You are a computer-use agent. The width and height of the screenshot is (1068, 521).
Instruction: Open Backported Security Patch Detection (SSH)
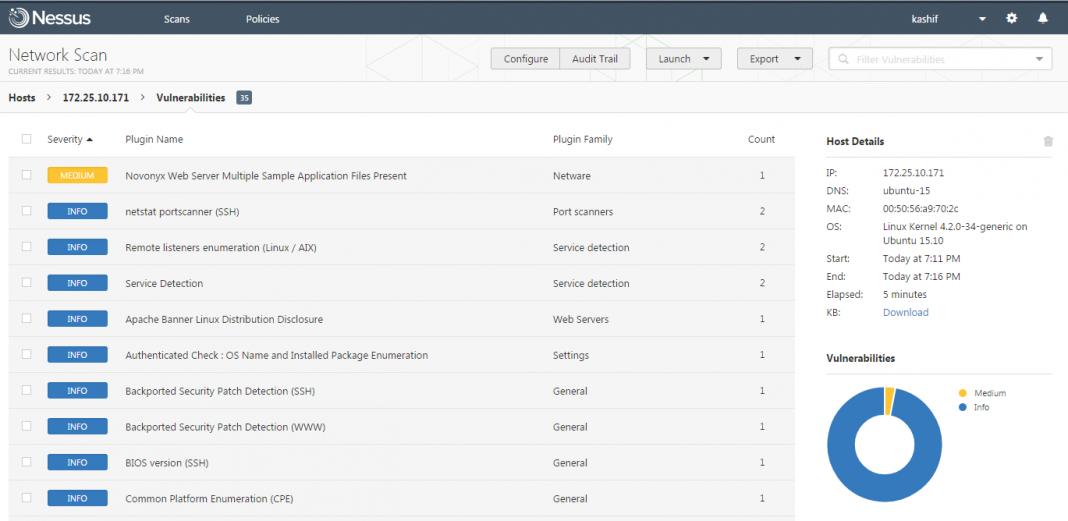[x=220, y=392]
